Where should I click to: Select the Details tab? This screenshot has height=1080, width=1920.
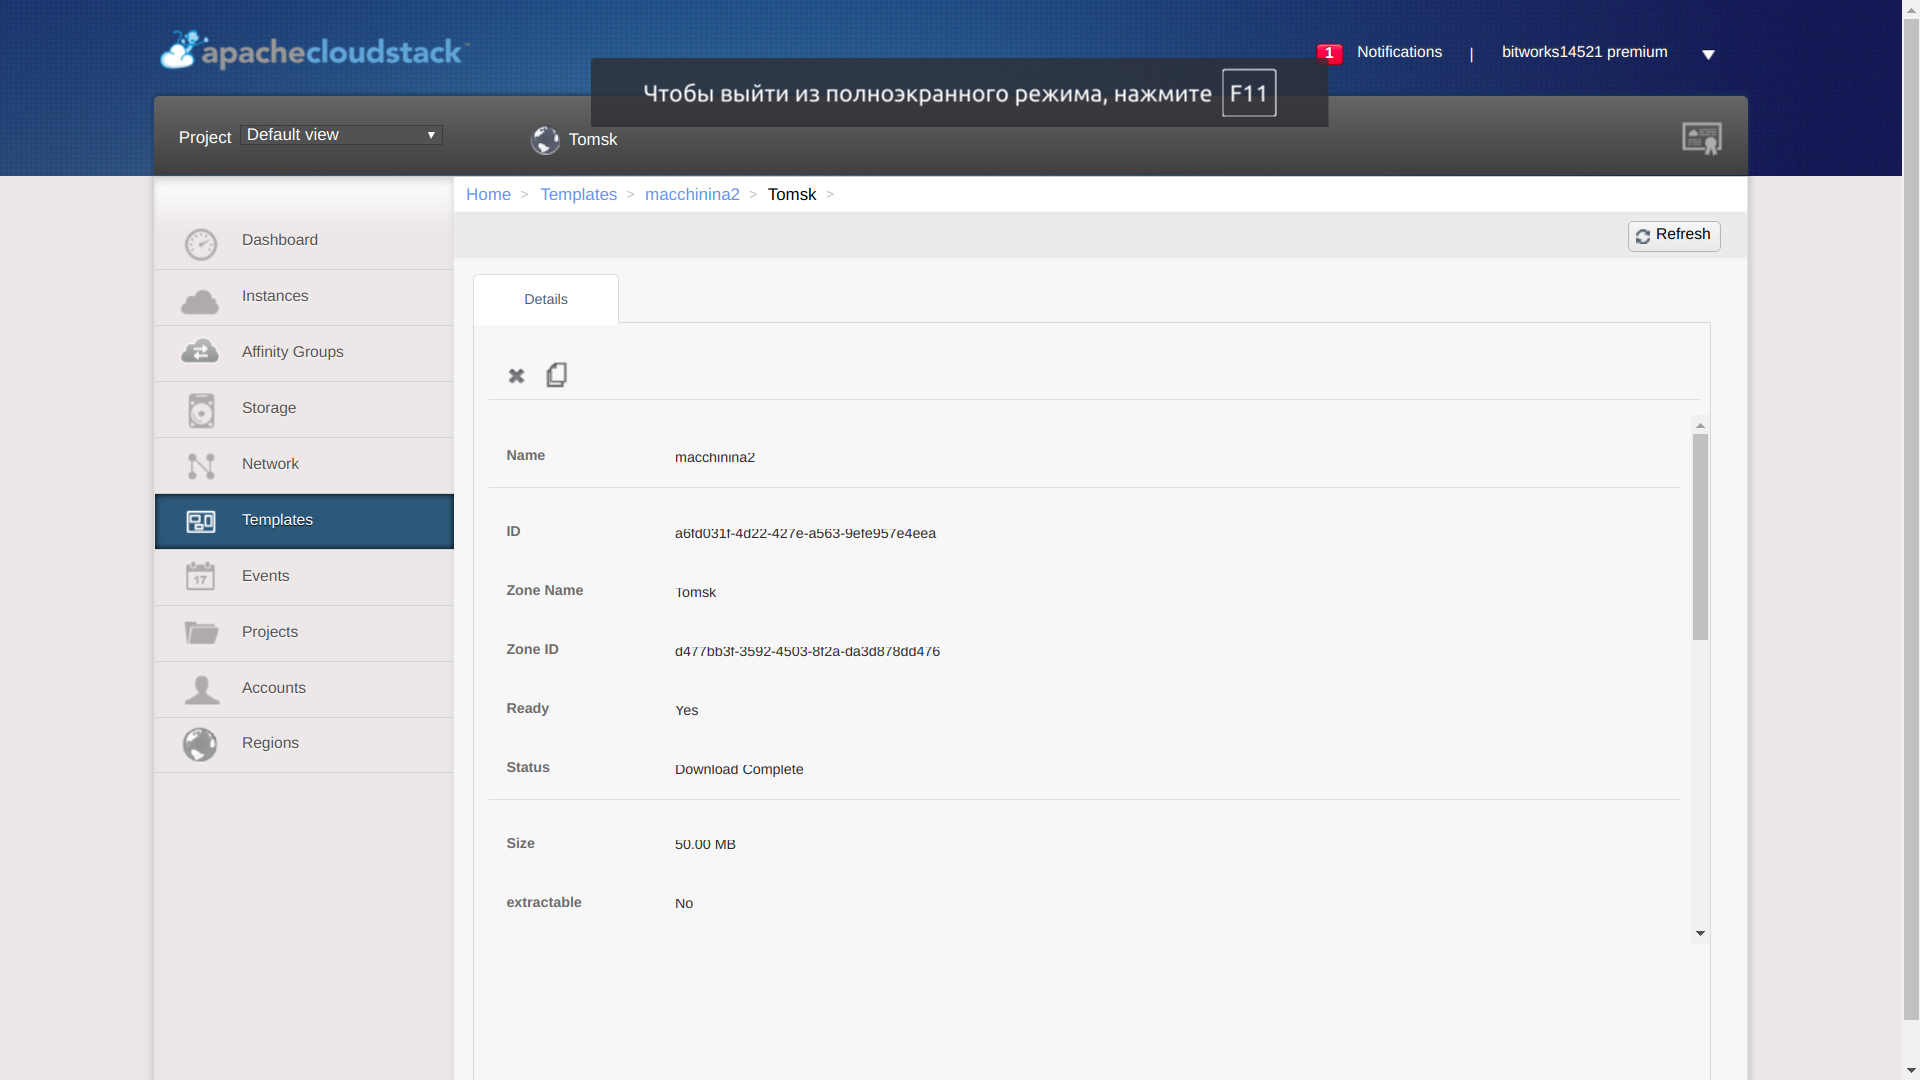click(546, 299)
